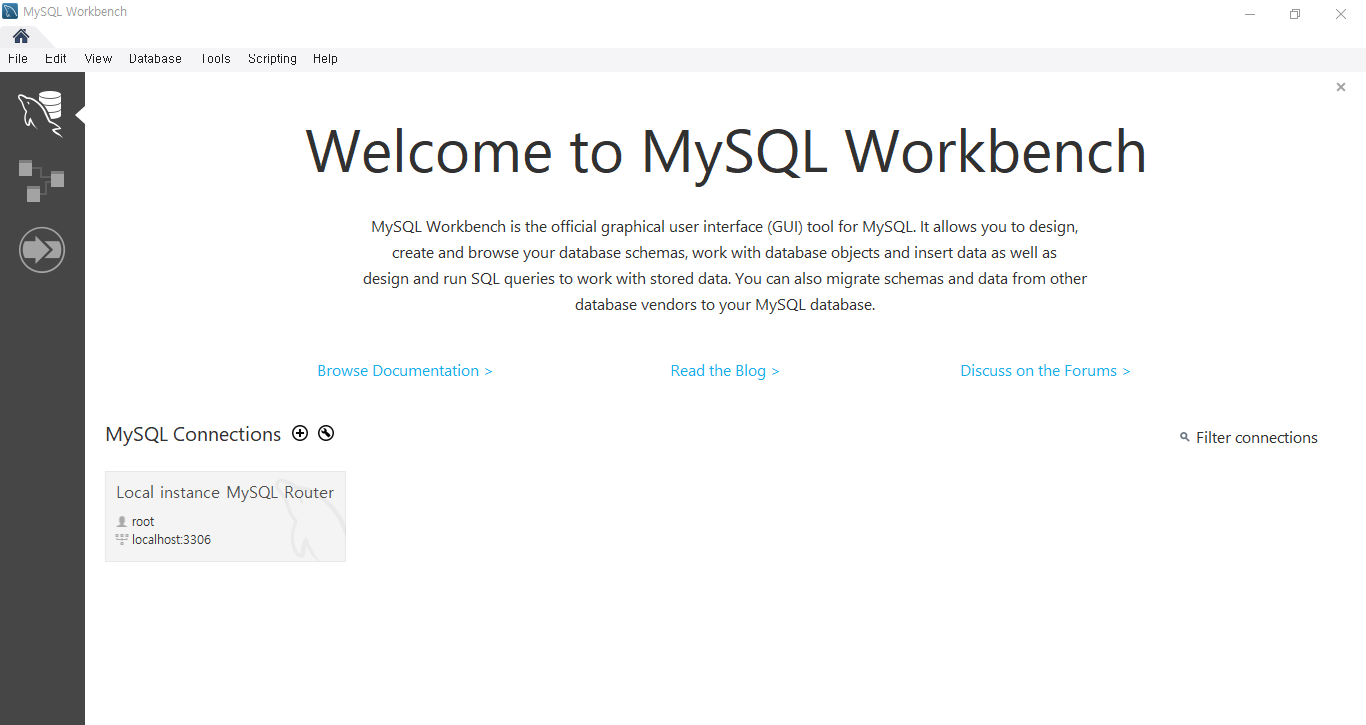The image size is (1366, 725).
Task: Close the welcome message with x
Action: pos(1341,87)
